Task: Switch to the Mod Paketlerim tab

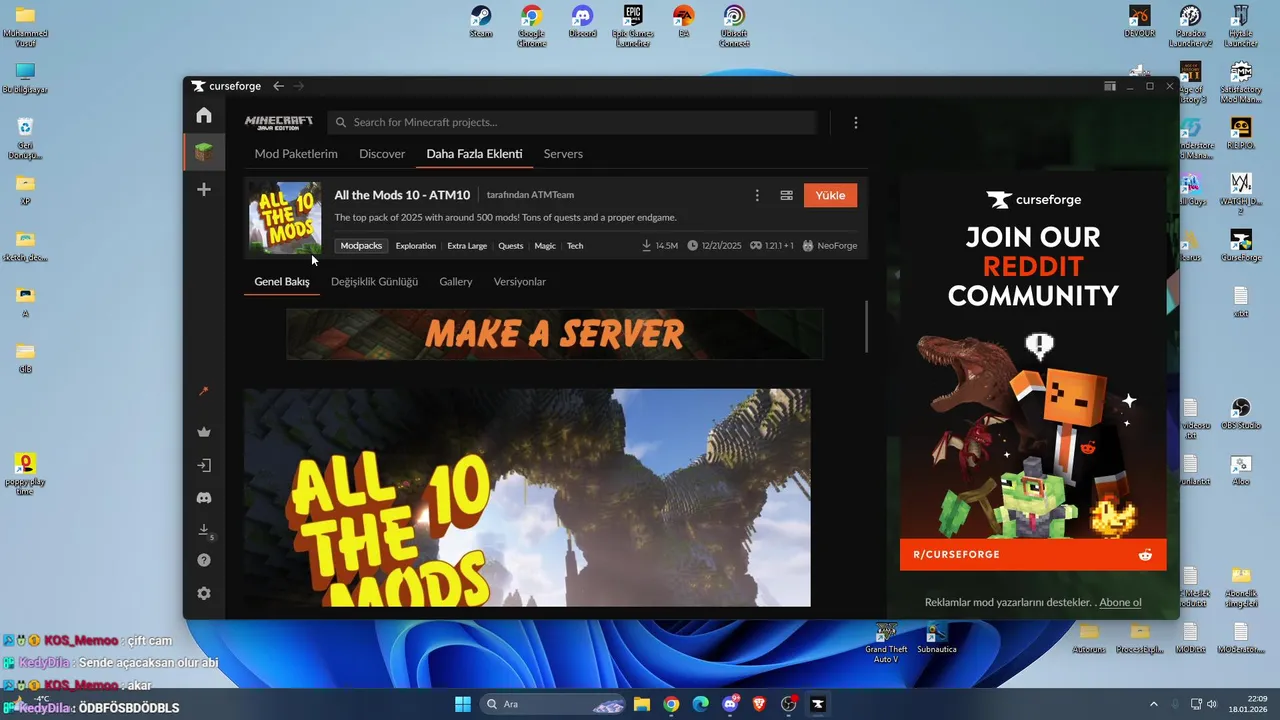Action: (x=296, y=154)
